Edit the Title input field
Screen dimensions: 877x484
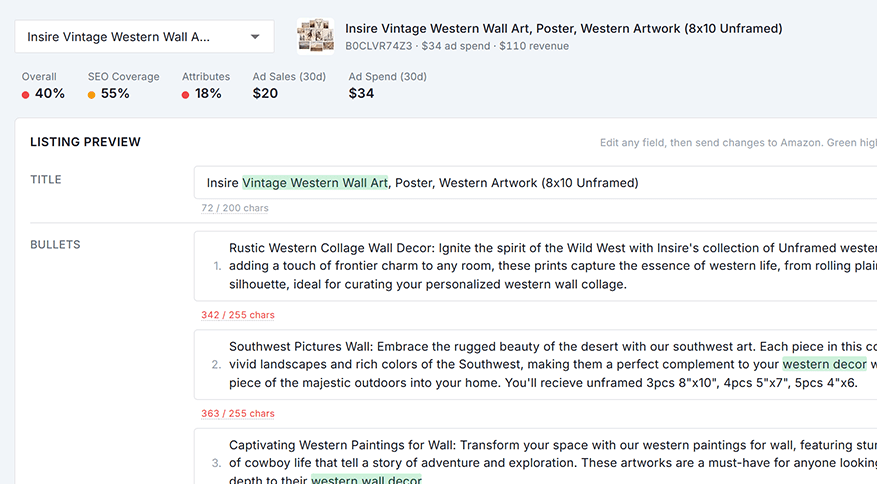click(535, 182)
